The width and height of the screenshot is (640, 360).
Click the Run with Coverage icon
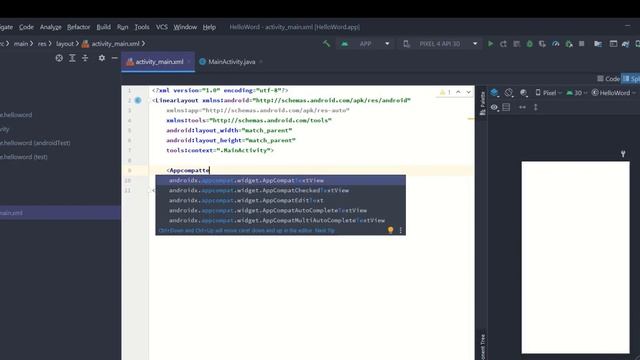pos(542,44)
